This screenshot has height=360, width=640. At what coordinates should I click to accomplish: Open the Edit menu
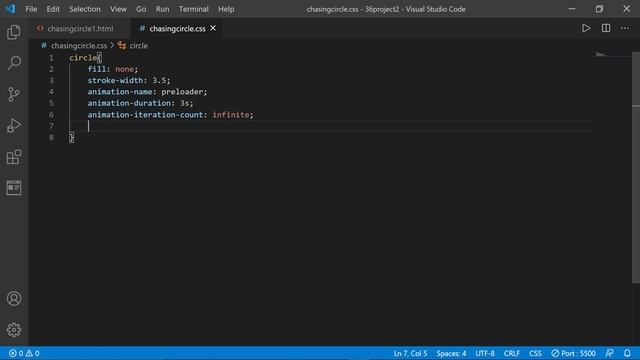[x=53, y=9]
